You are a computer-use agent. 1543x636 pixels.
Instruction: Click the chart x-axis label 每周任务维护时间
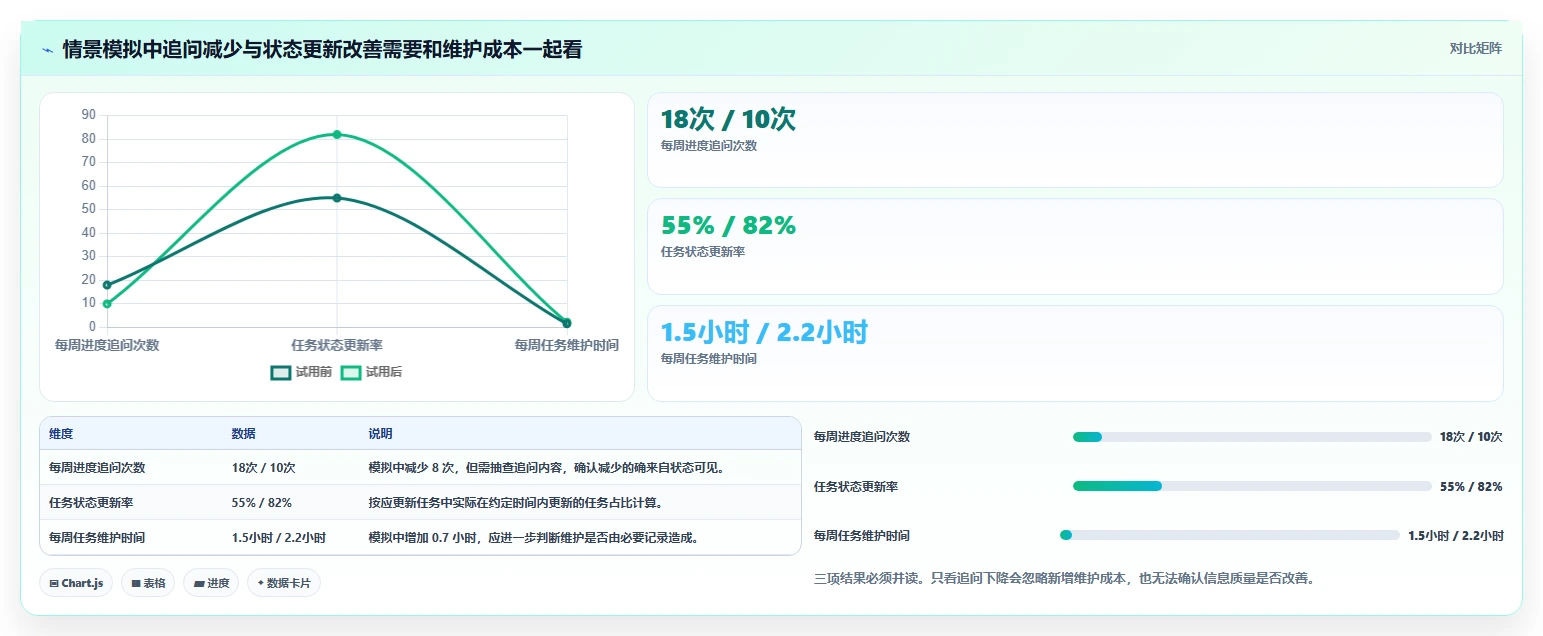tap(566, 345)
